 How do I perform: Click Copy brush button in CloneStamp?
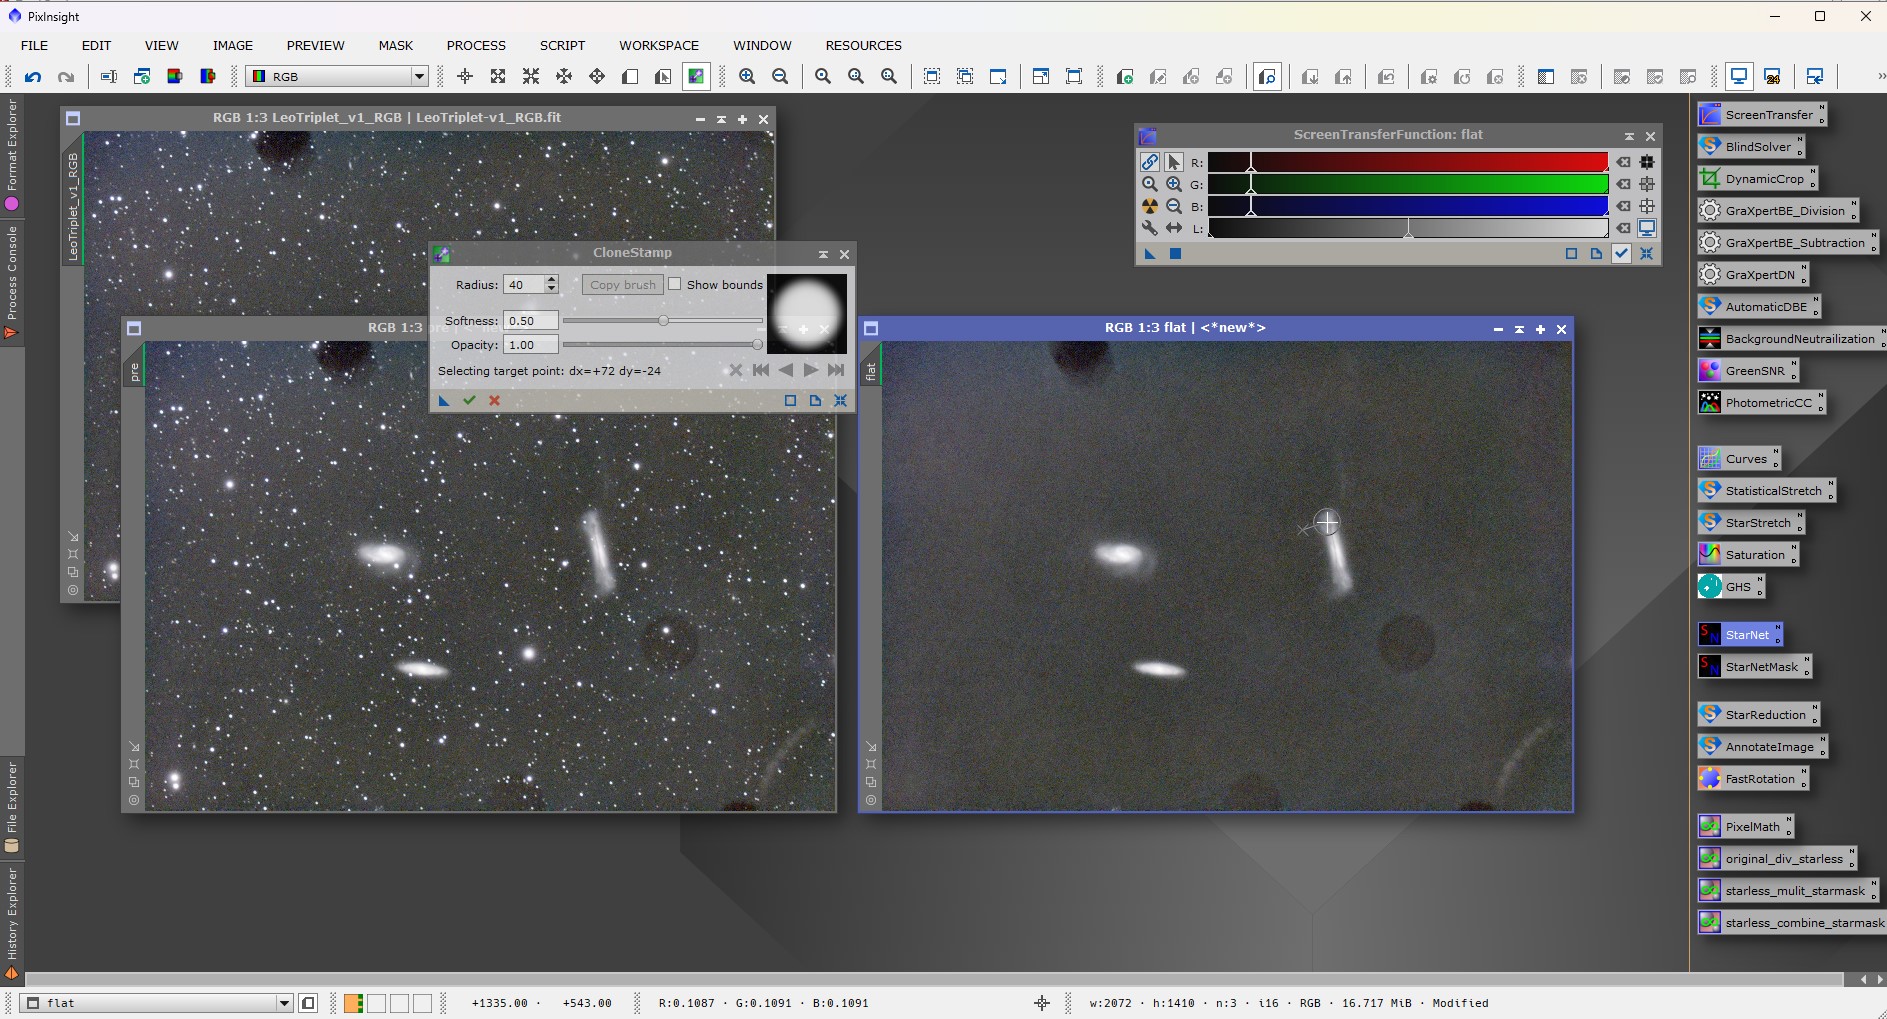[623, 285]
